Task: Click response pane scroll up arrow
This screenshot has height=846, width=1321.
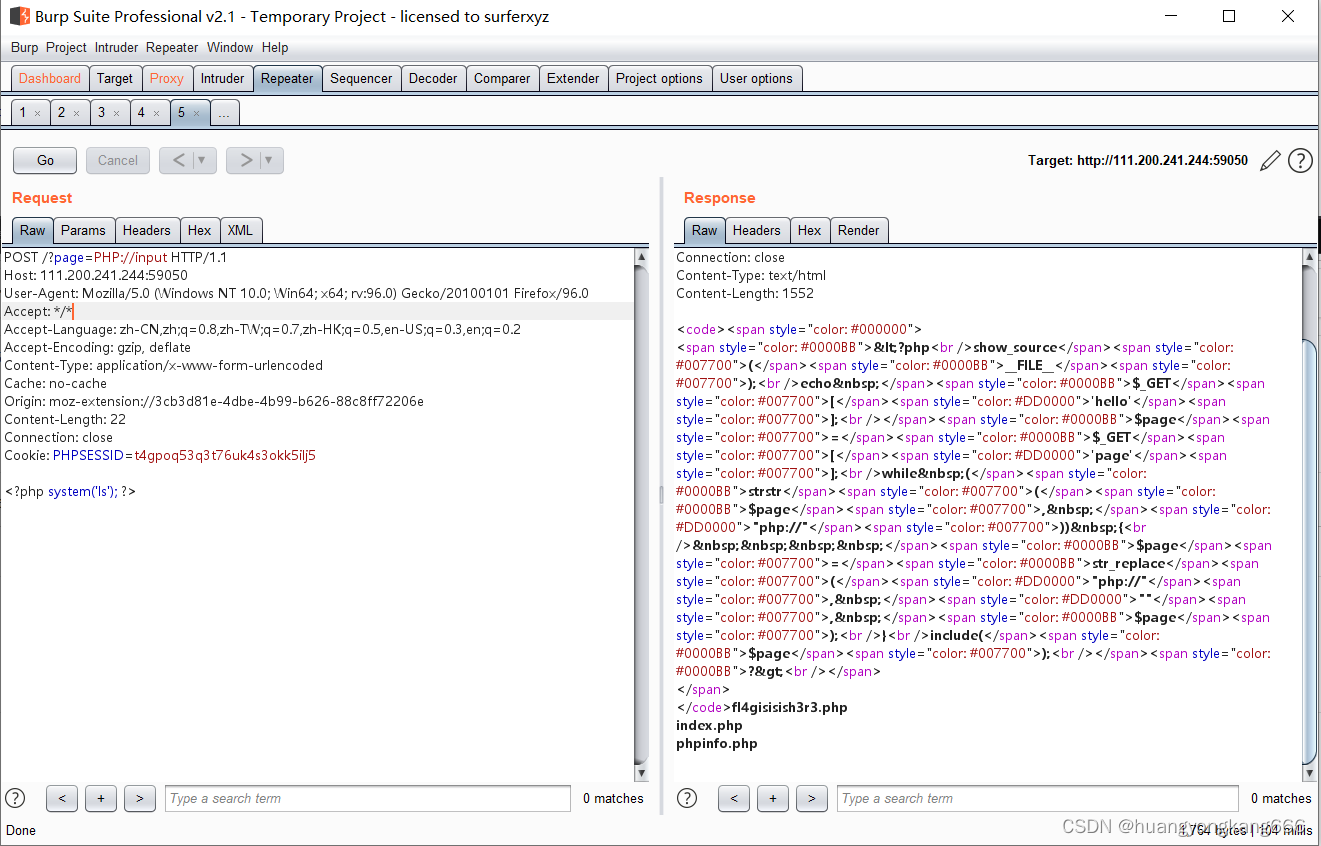Action: click(x=1310, y=258)
